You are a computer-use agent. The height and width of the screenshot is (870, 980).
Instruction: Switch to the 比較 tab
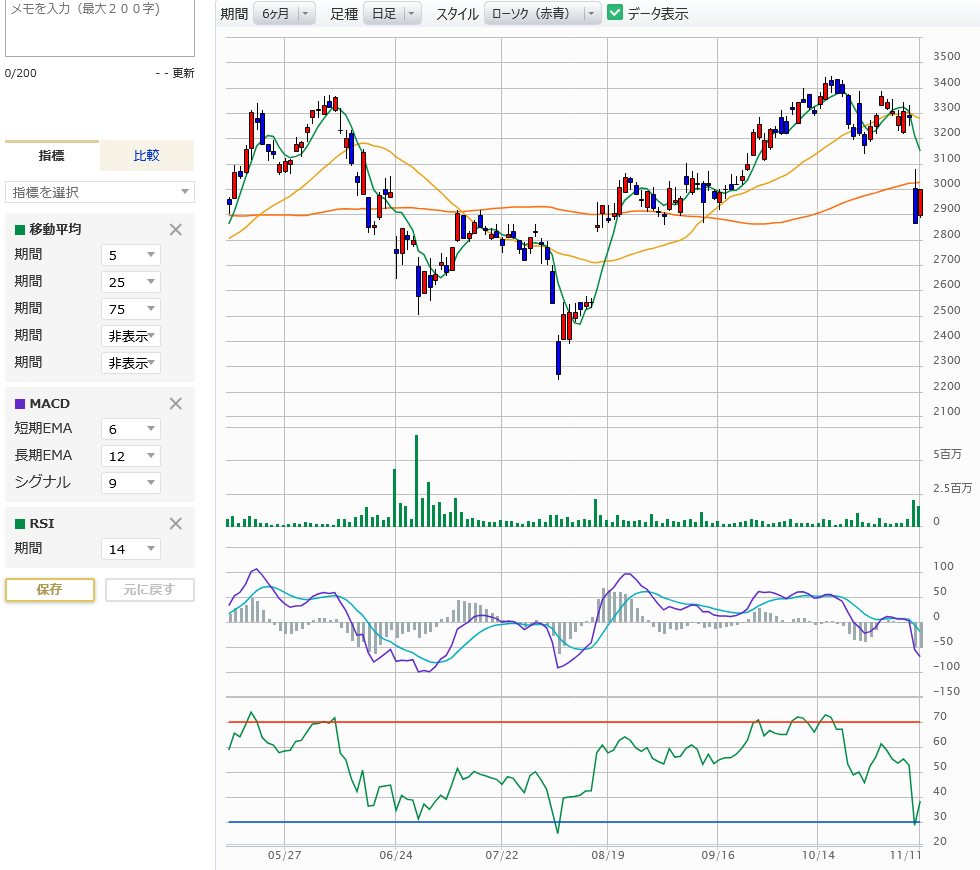point(147,156)
